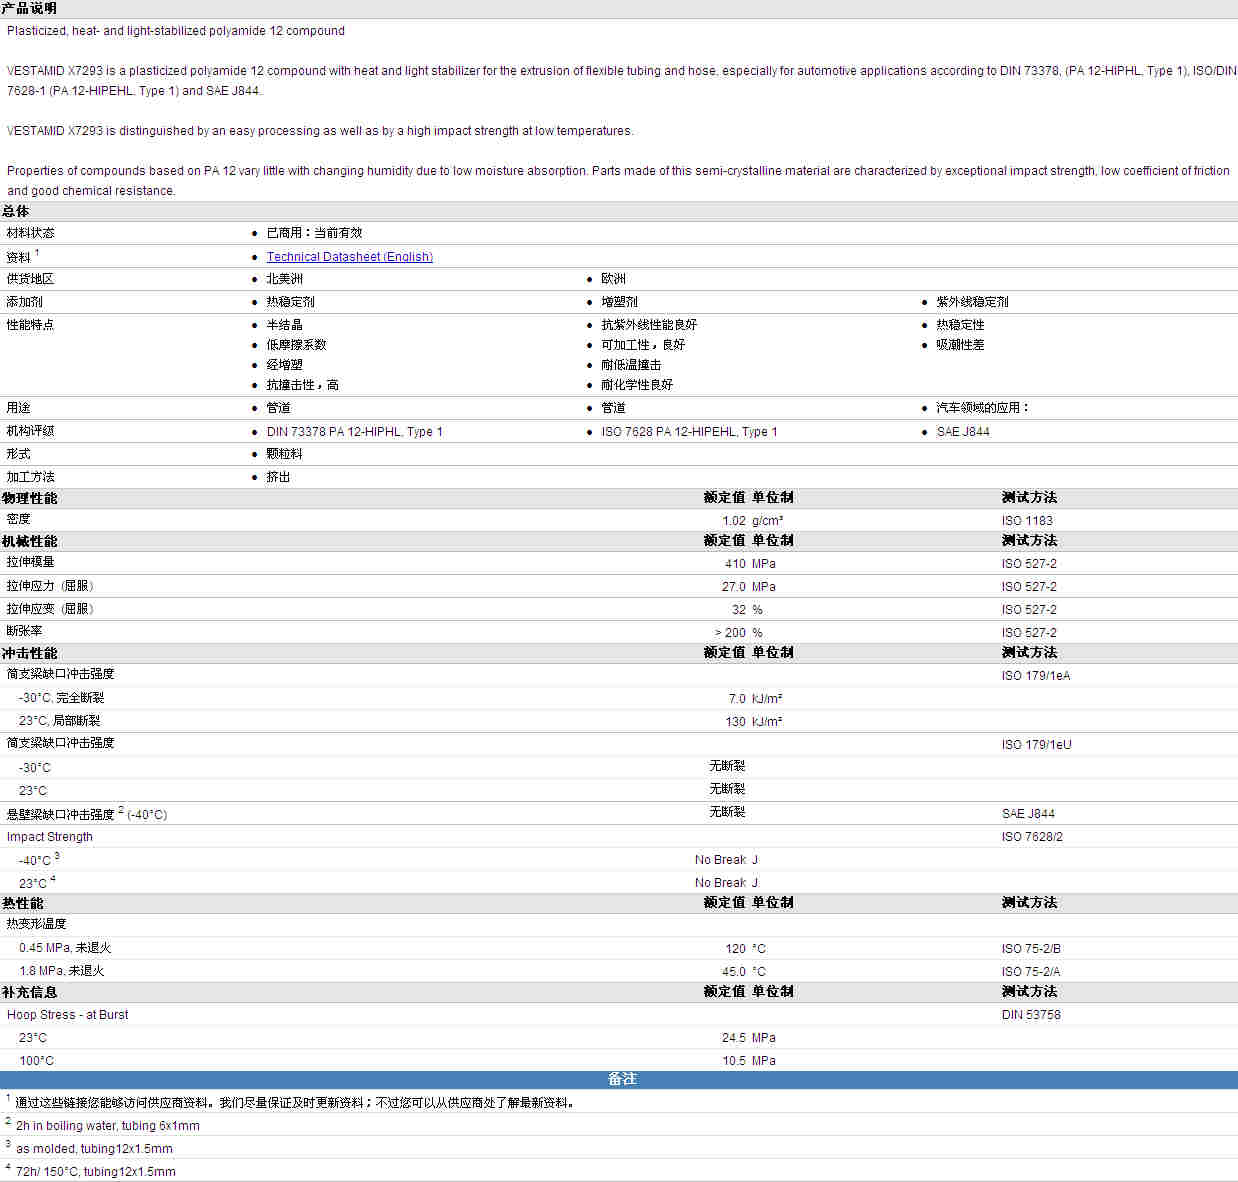Select the 耐低温撞击 feature entry
This screenshot has height=1182, width=1238.
[631, 365]
